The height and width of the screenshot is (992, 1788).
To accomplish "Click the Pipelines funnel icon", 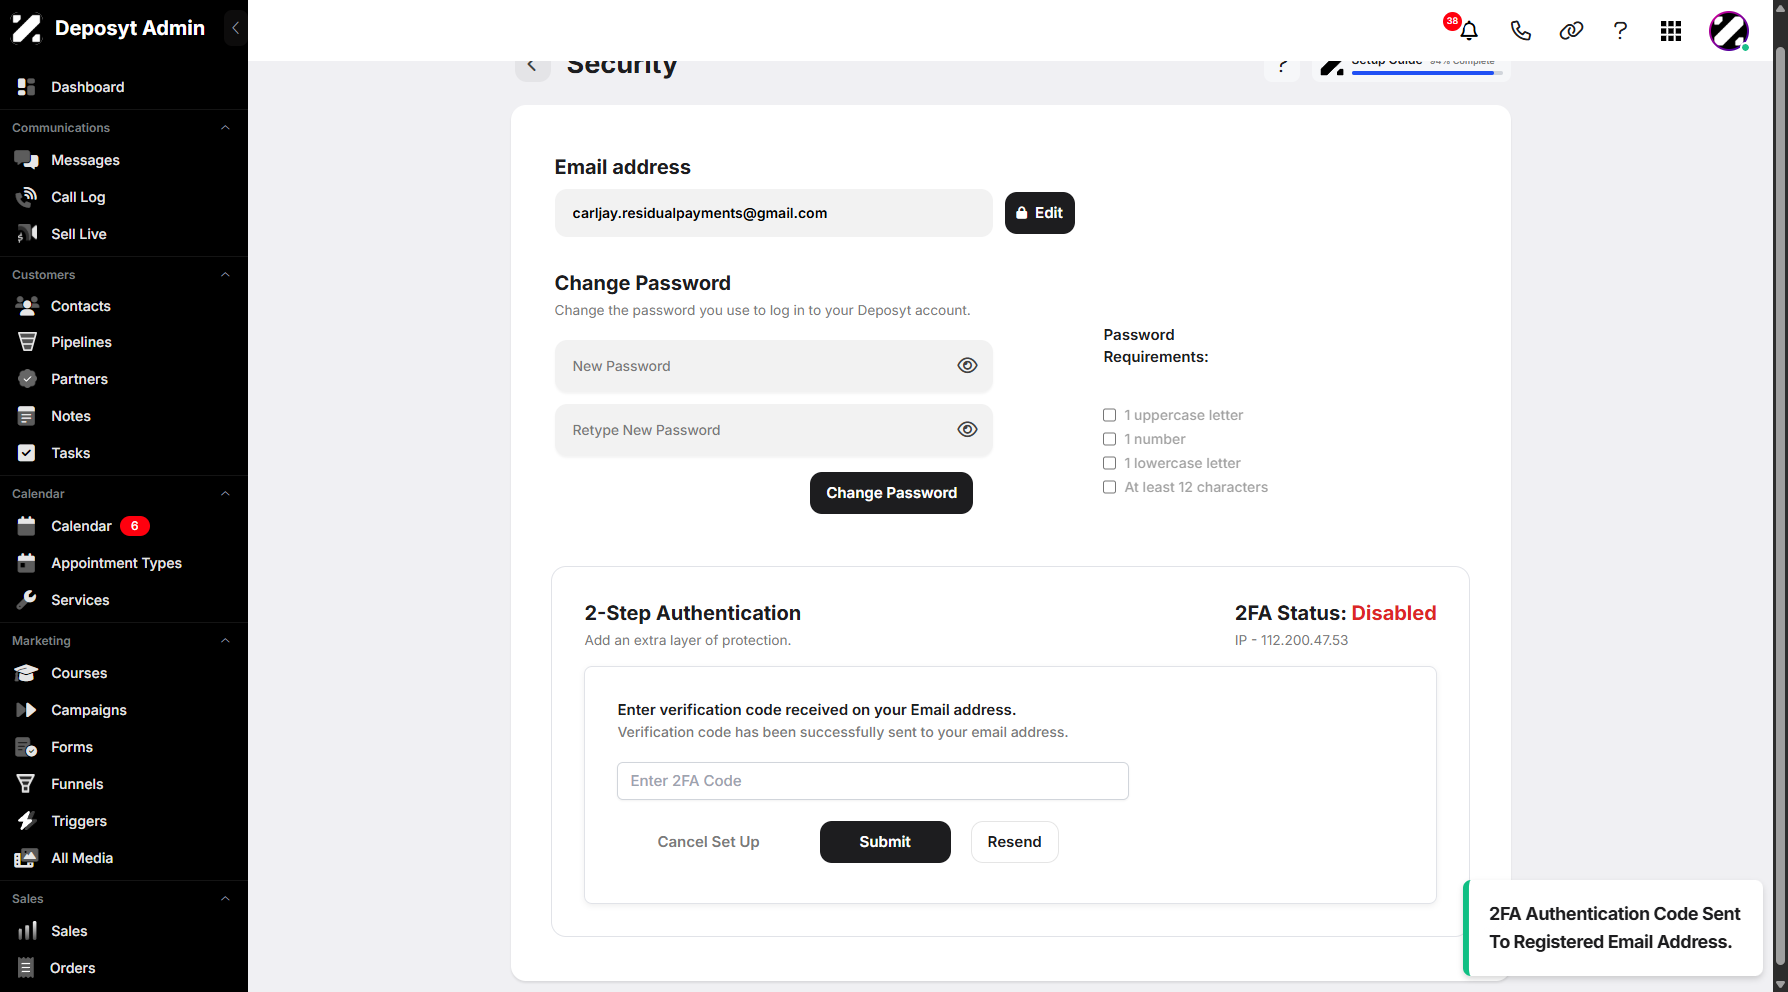I will (x=27, y=342).
